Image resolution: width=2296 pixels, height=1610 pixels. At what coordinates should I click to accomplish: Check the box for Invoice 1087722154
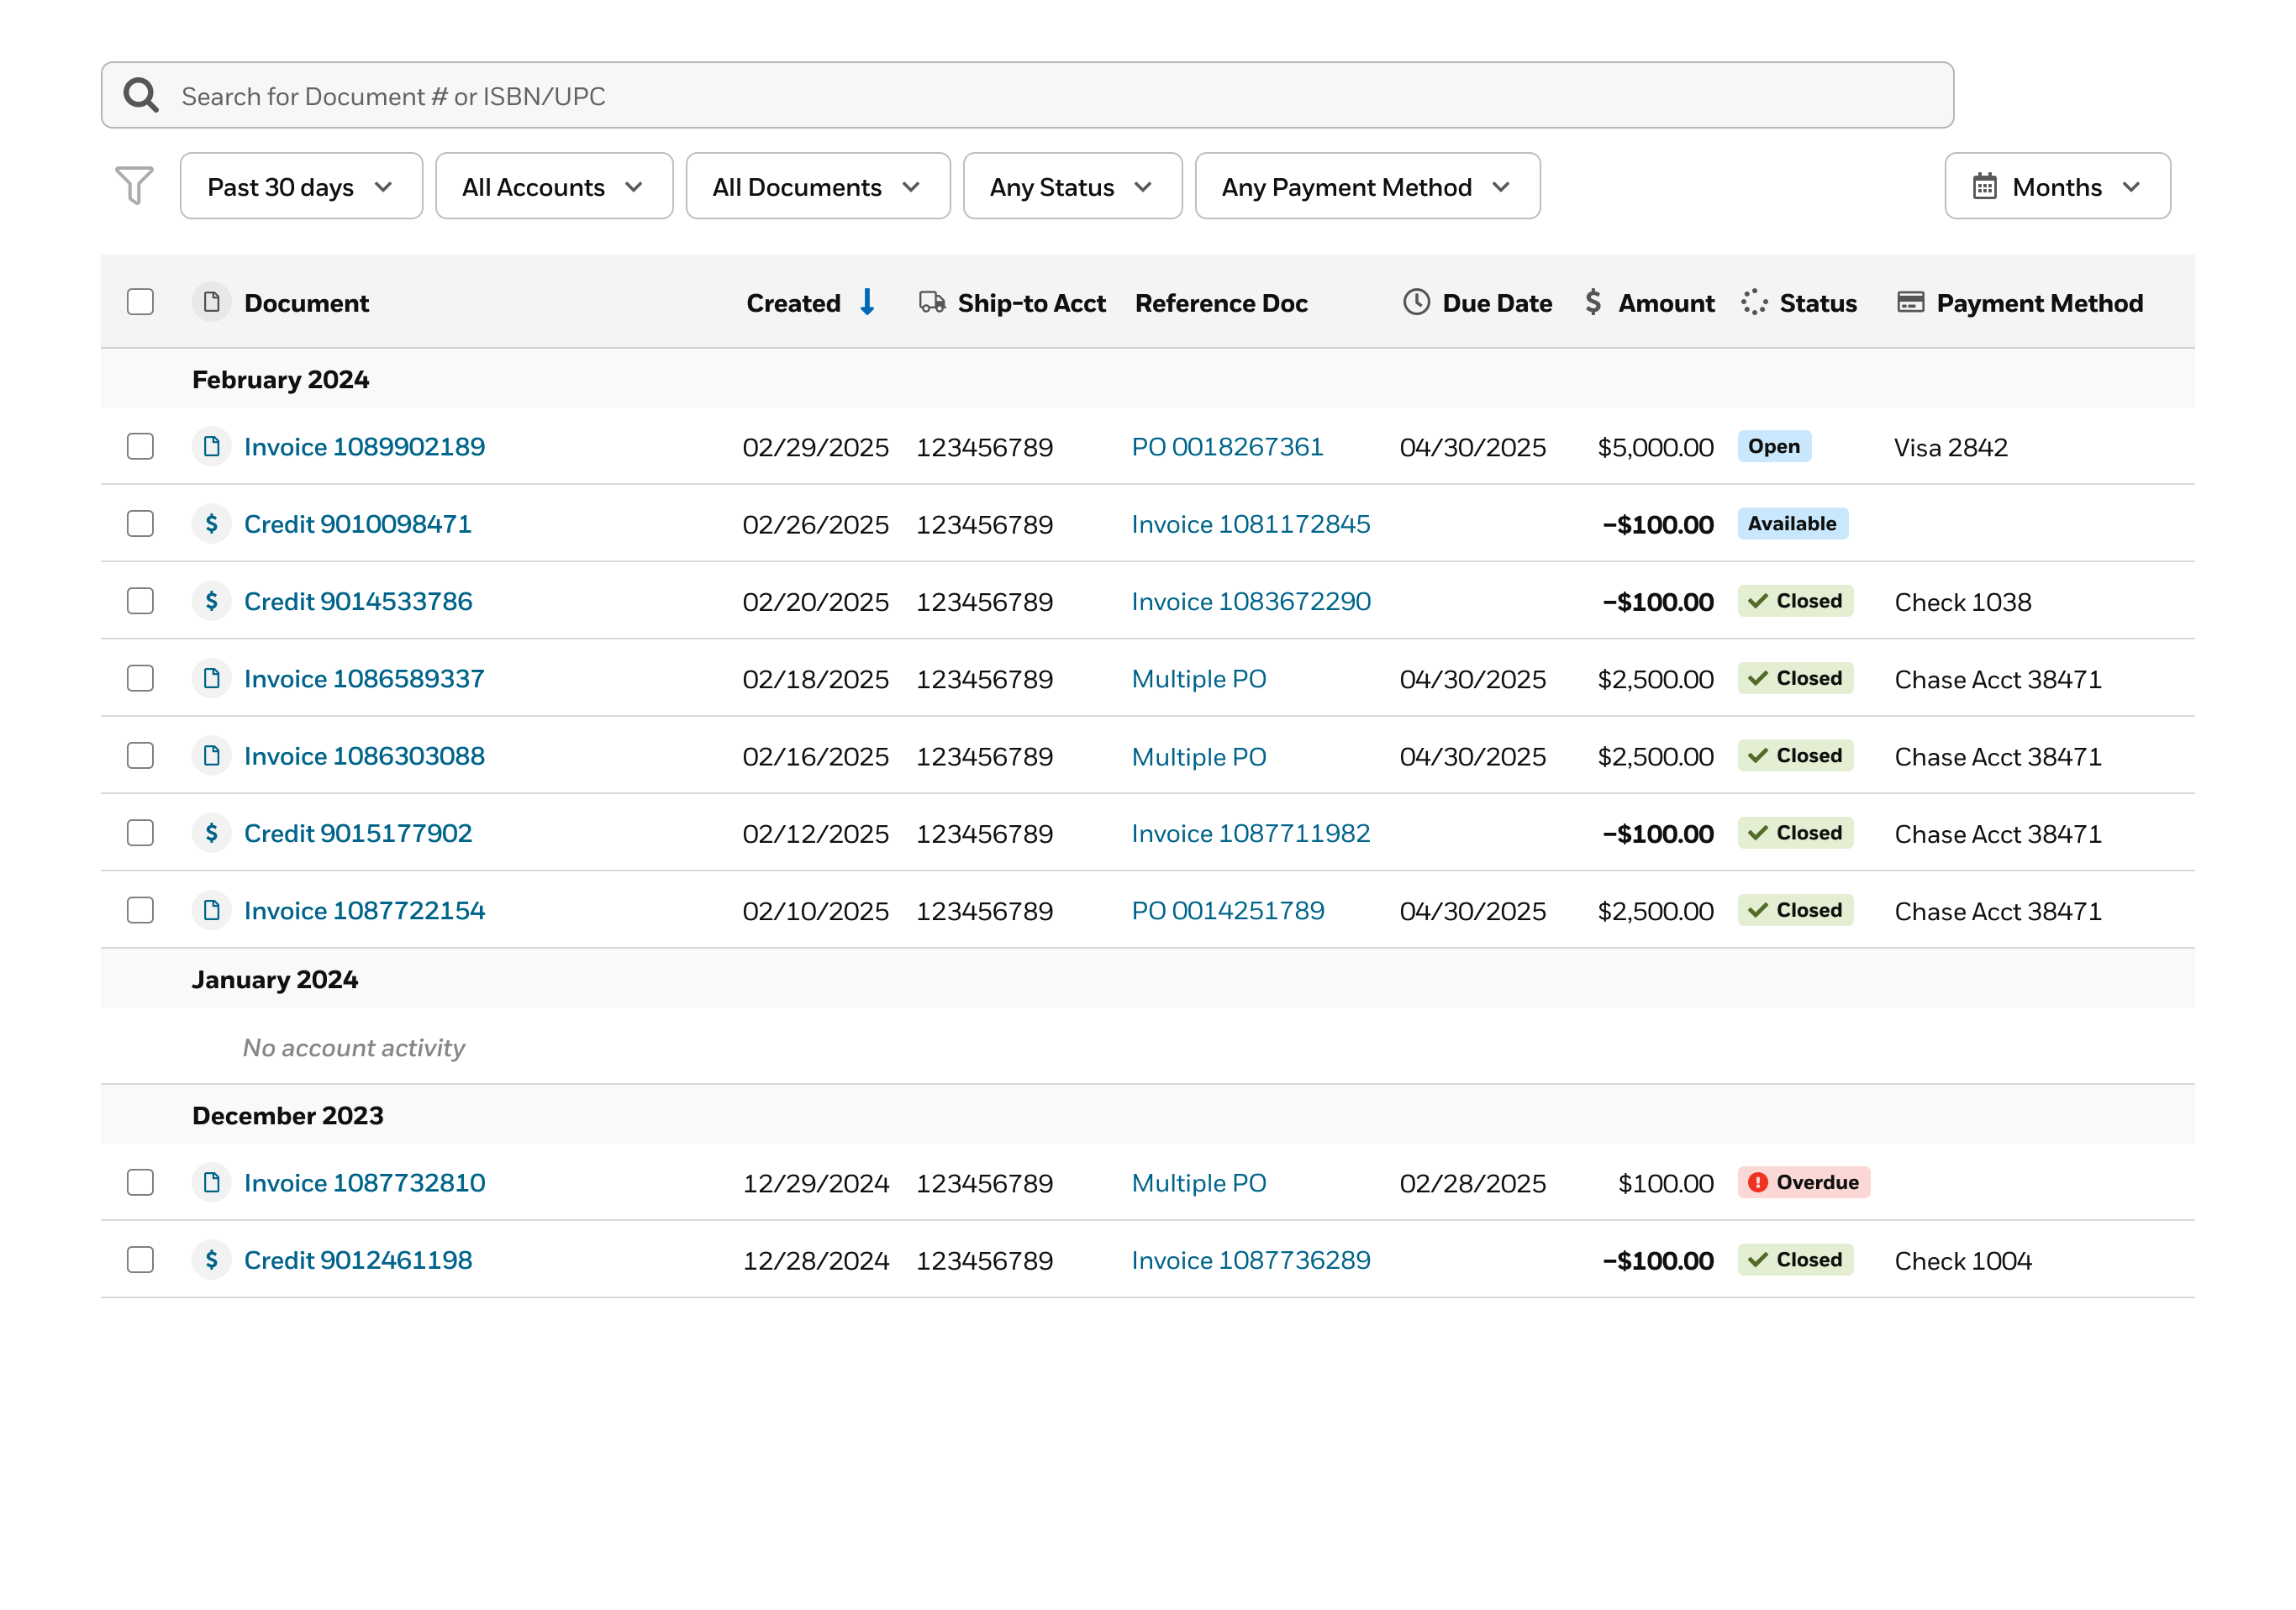pos(140,910)
